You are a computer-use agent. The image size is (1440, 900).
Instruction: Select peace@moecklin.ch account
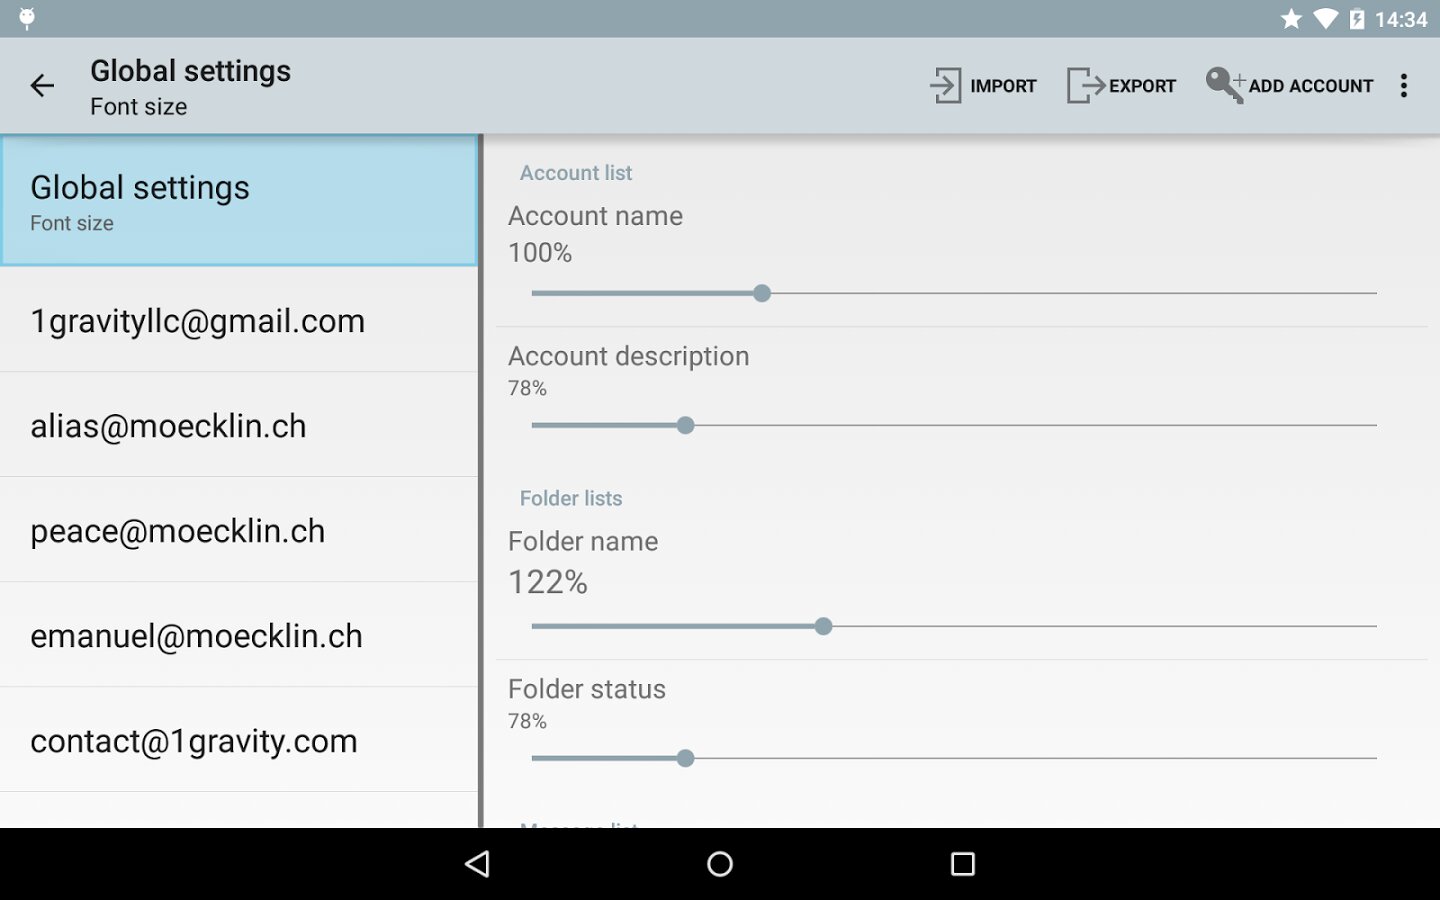239,531
